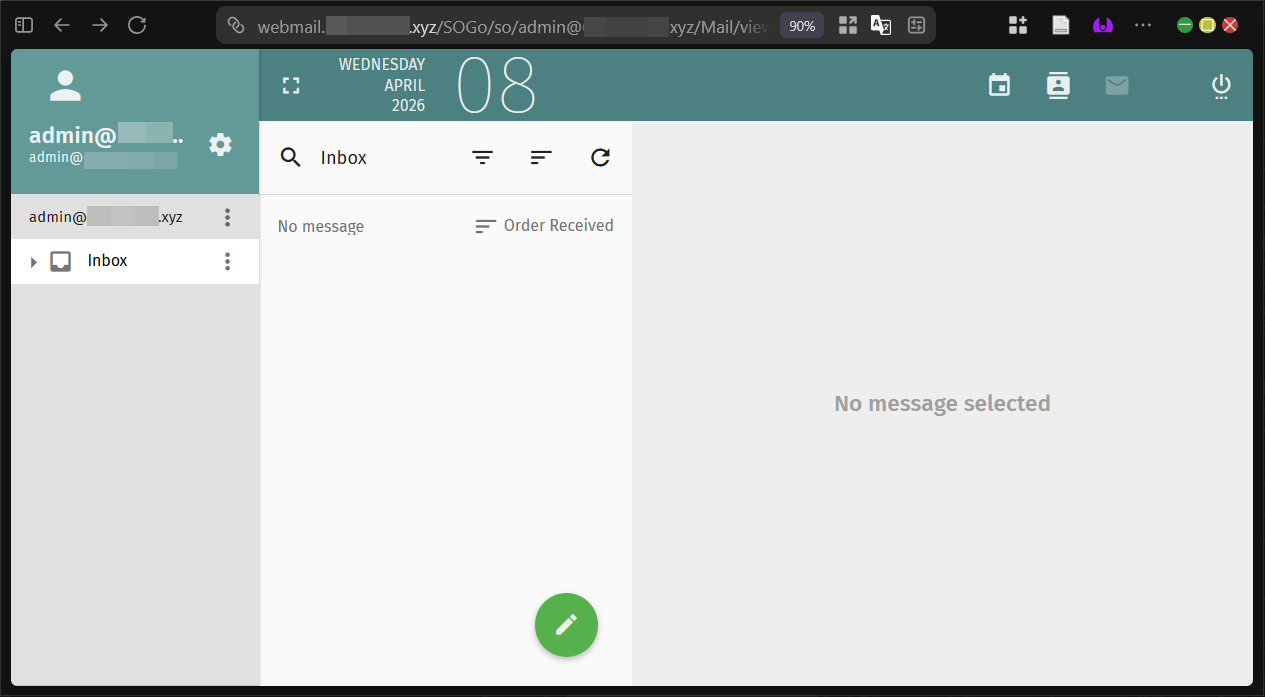Open the Inbox folder options menu
Image resolution: width=1265 pixels, height=697 pixels.
228,261
